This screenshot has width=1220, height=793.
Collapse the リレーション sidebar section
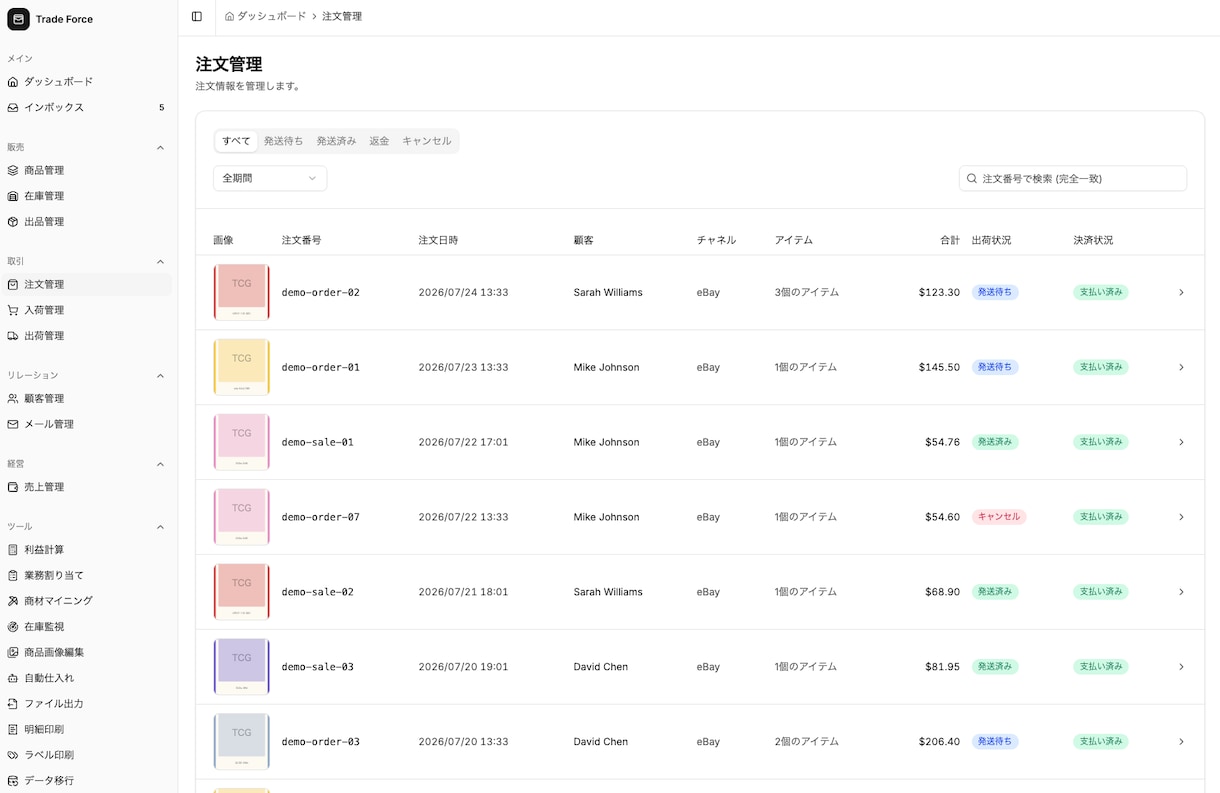(x=160, y=376)
